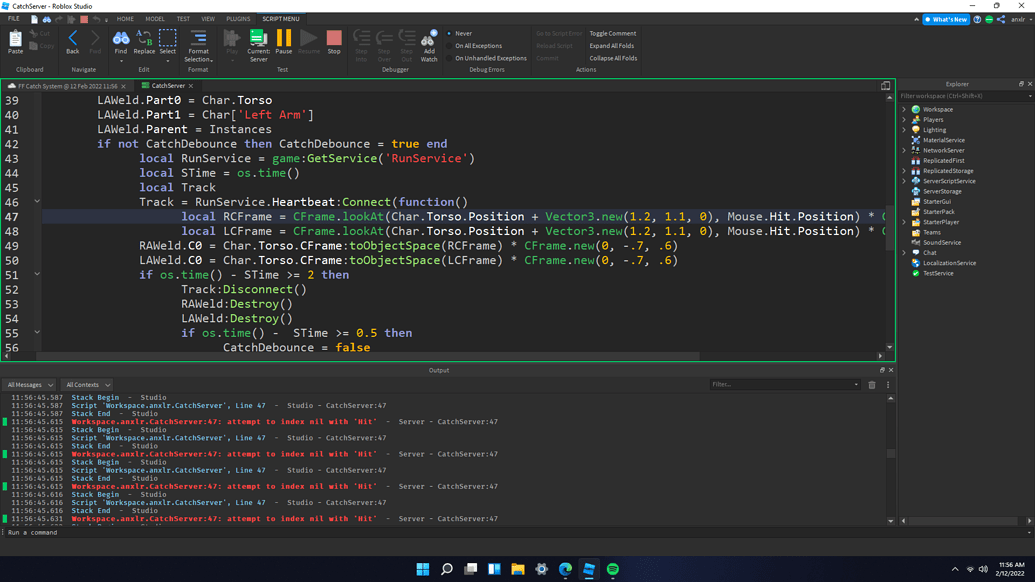Open the FILE menu

pos(13,19)
